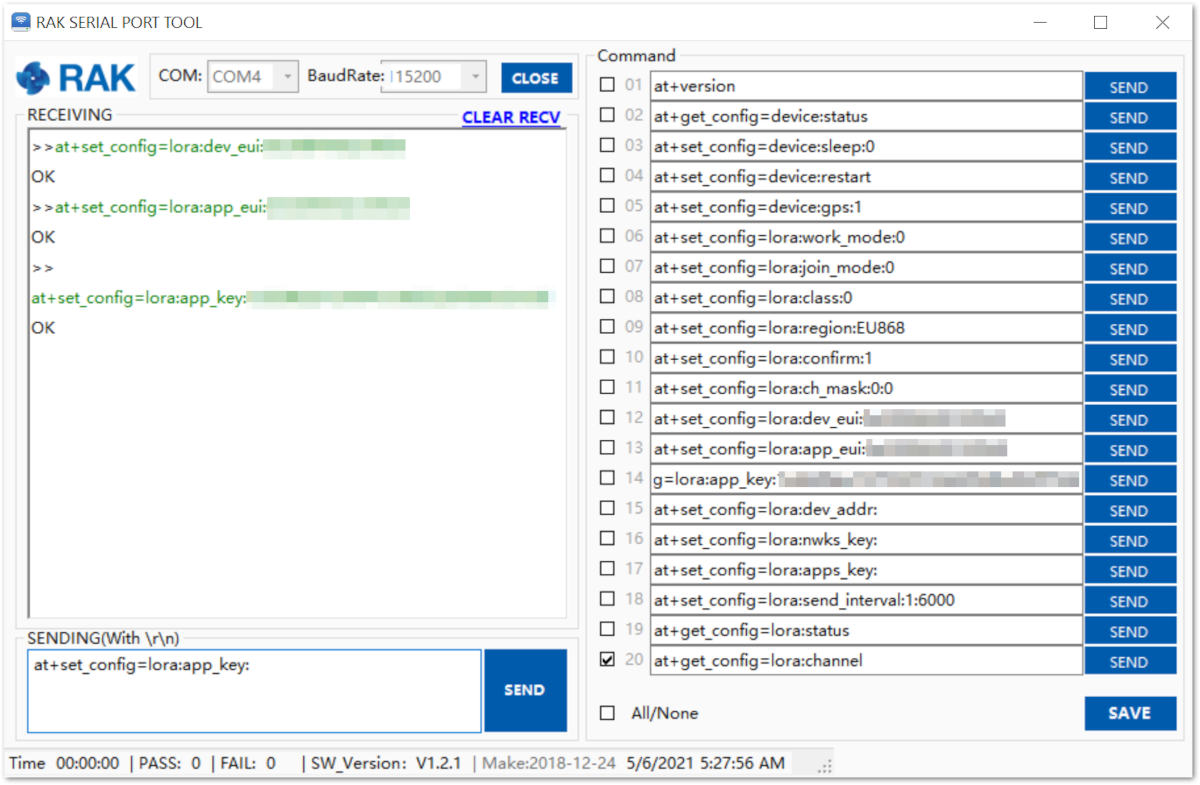
Task: Click the large SEND button under SENDING
Action: click(525, 690)
